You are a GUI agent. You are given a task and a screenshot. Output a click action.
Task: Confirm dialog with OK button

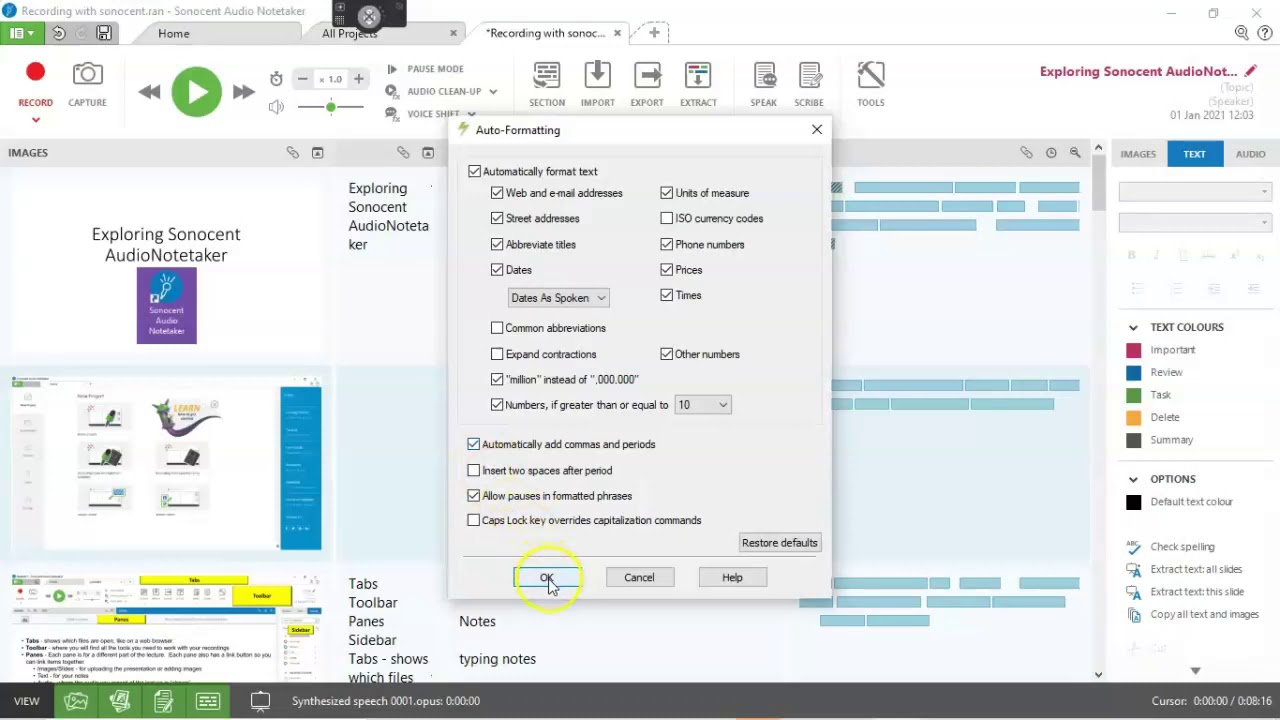click(x=547, y=577)
